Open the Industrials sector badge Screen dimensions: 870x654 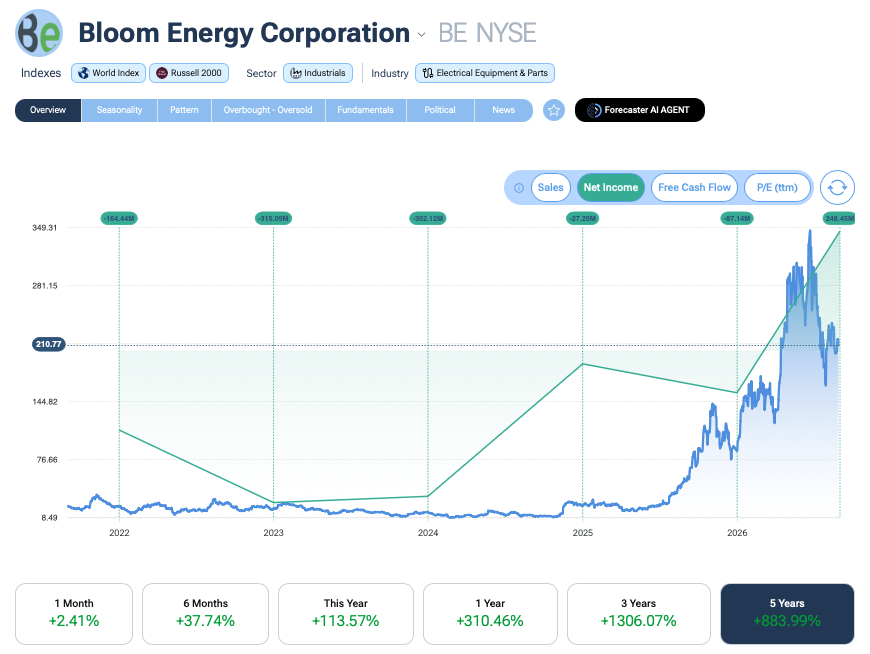click(318, 73)
